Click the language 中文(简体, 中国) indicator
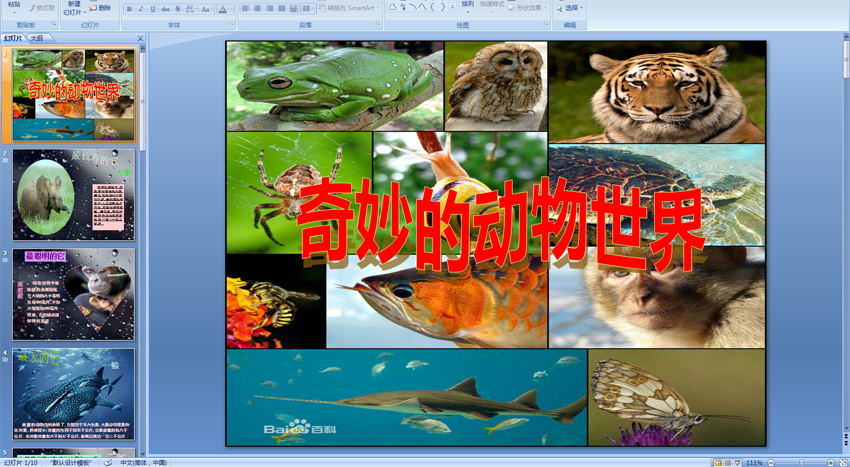This screenshot has width=850, height=467. point(144,462)
